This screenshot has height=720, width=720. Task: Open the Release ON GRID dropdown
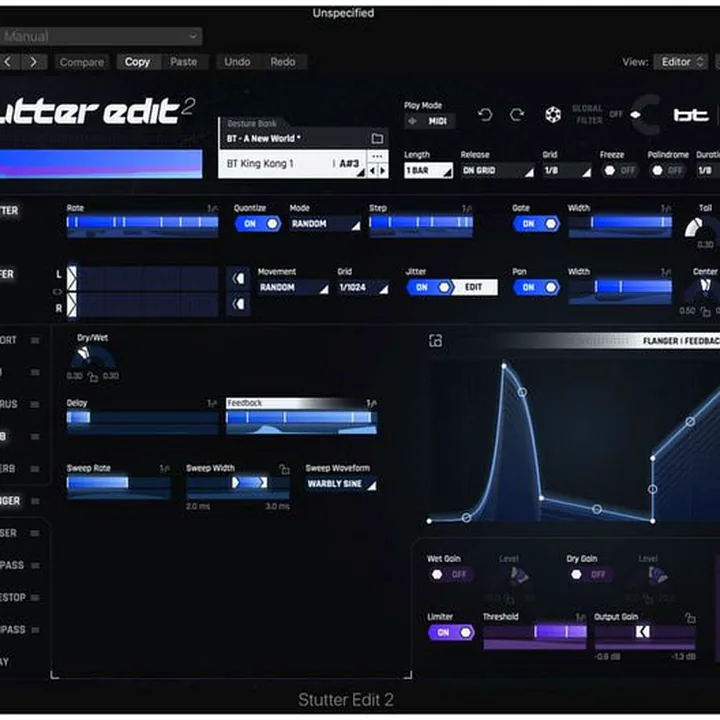pos(497,170)
